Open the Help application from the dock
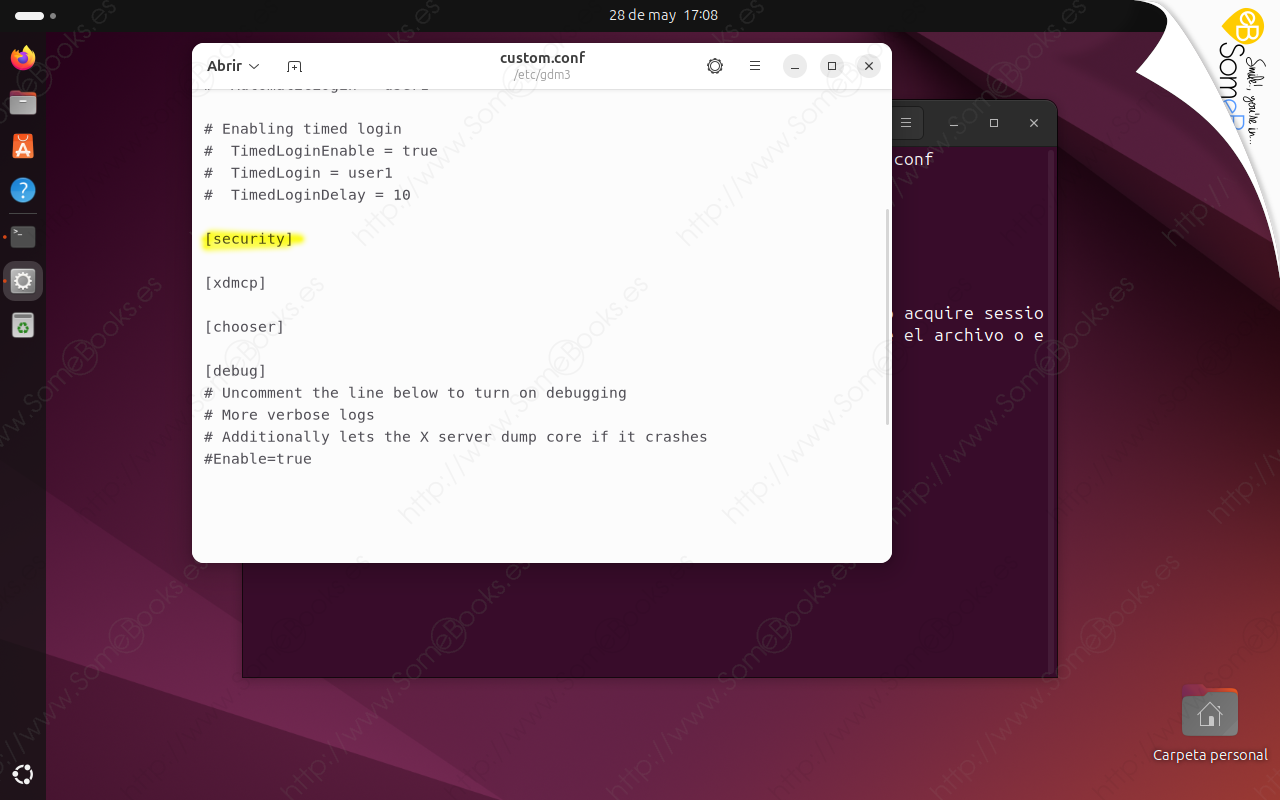The image size is (1280, 800). [x=22, y=190]
